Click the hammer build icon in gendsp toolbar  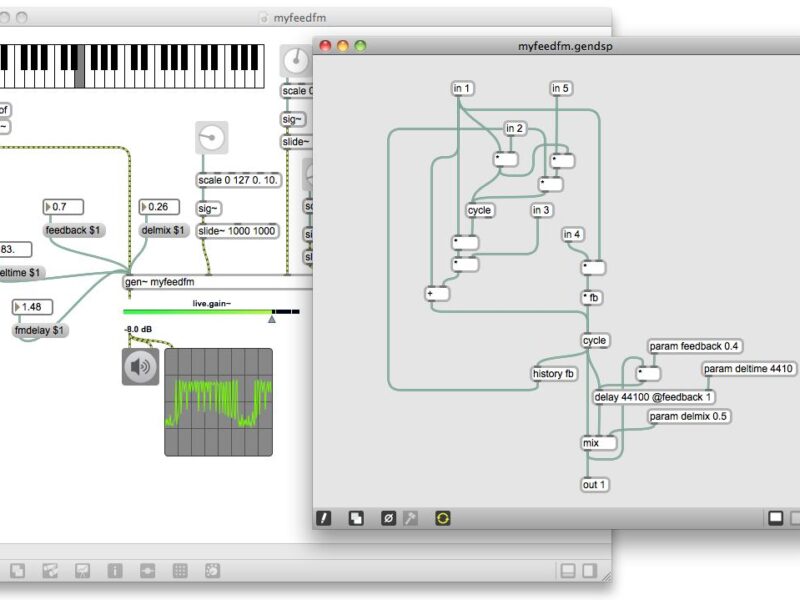click(x=410, y=518)
